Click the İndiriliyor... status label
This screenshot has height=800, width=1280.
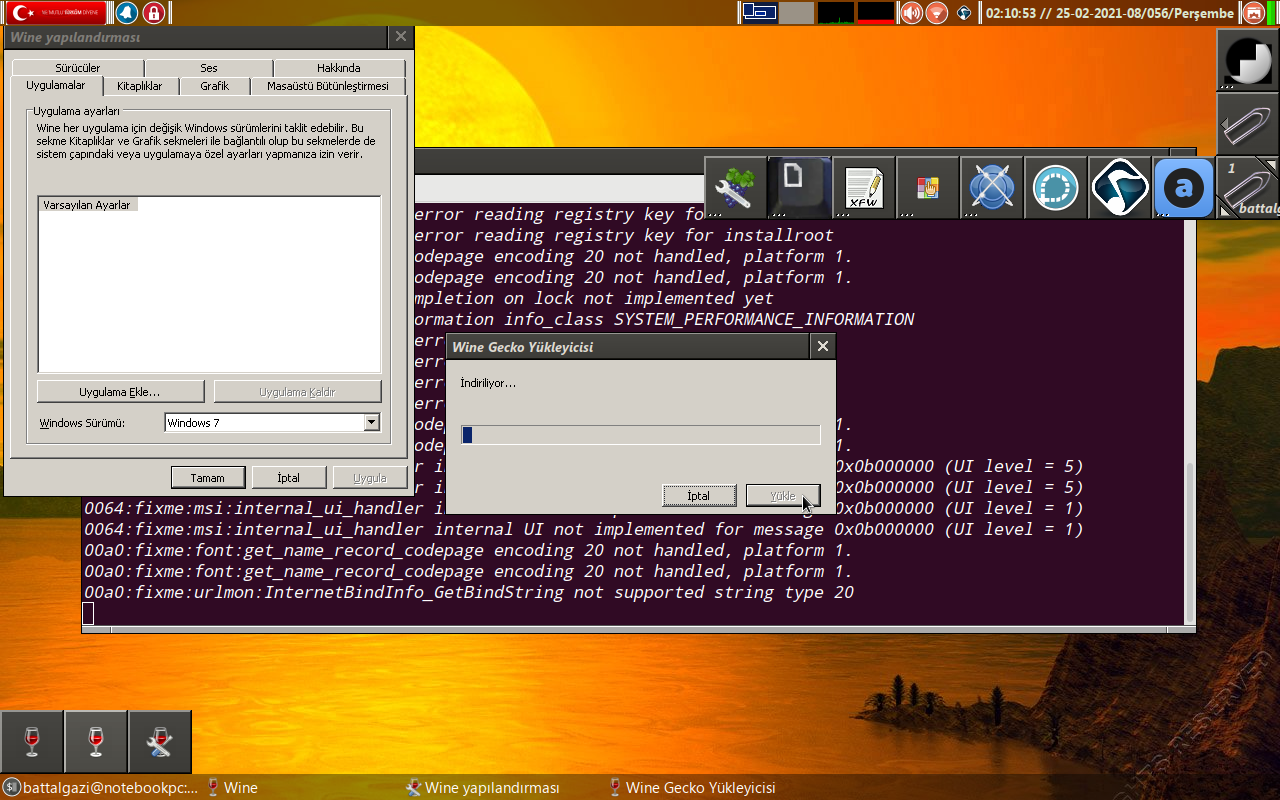(x=488, y=383)
